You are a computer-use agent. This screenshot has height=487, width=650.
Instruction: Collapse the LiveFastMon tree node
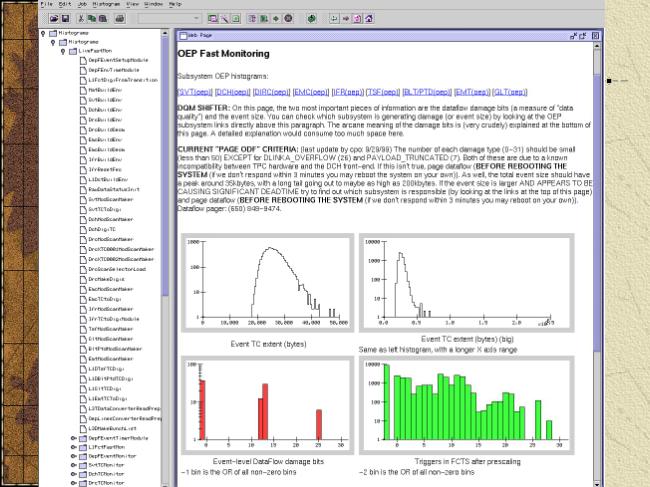coord(62,51)
